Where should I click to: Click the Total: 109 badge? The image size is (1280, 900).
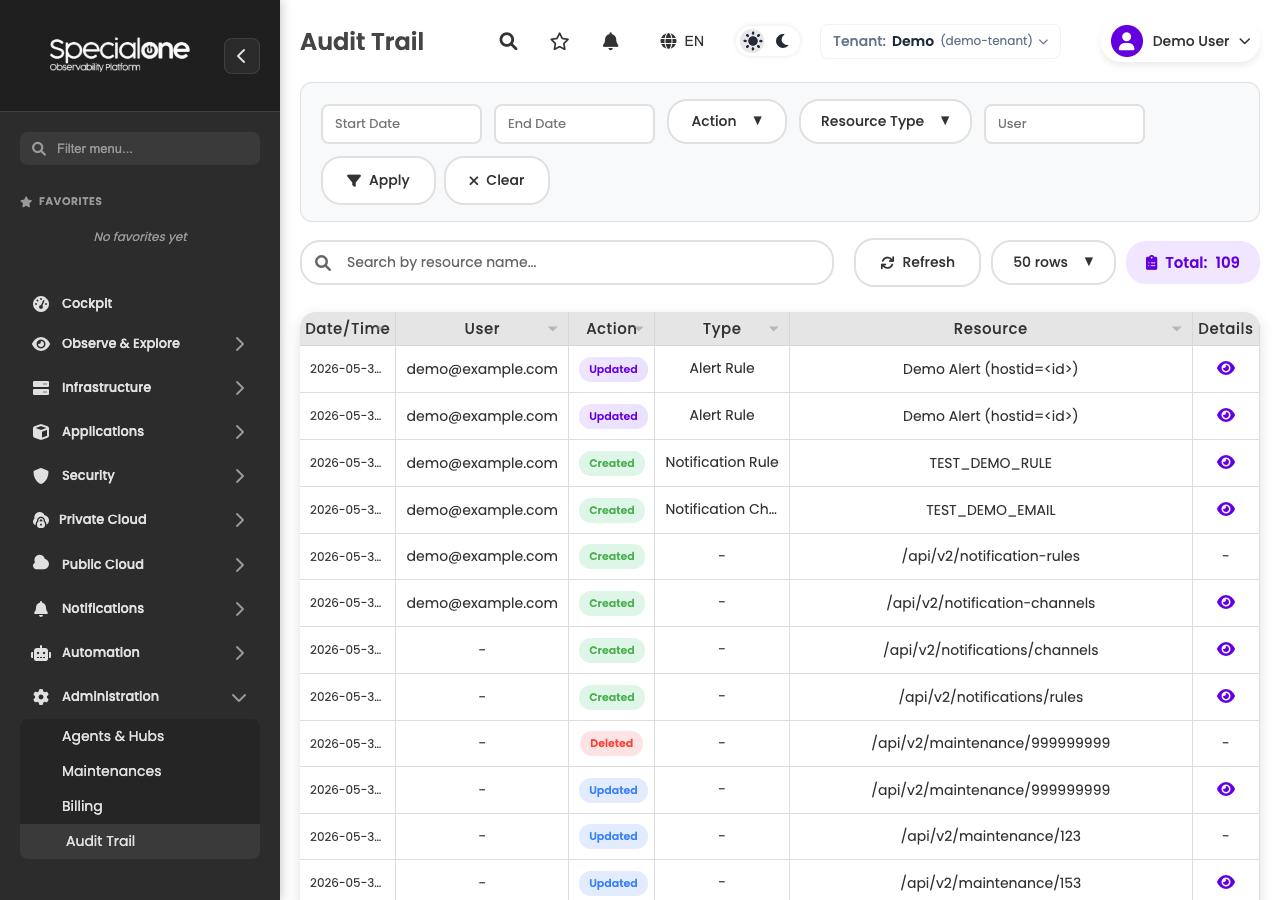point(1192,262)
